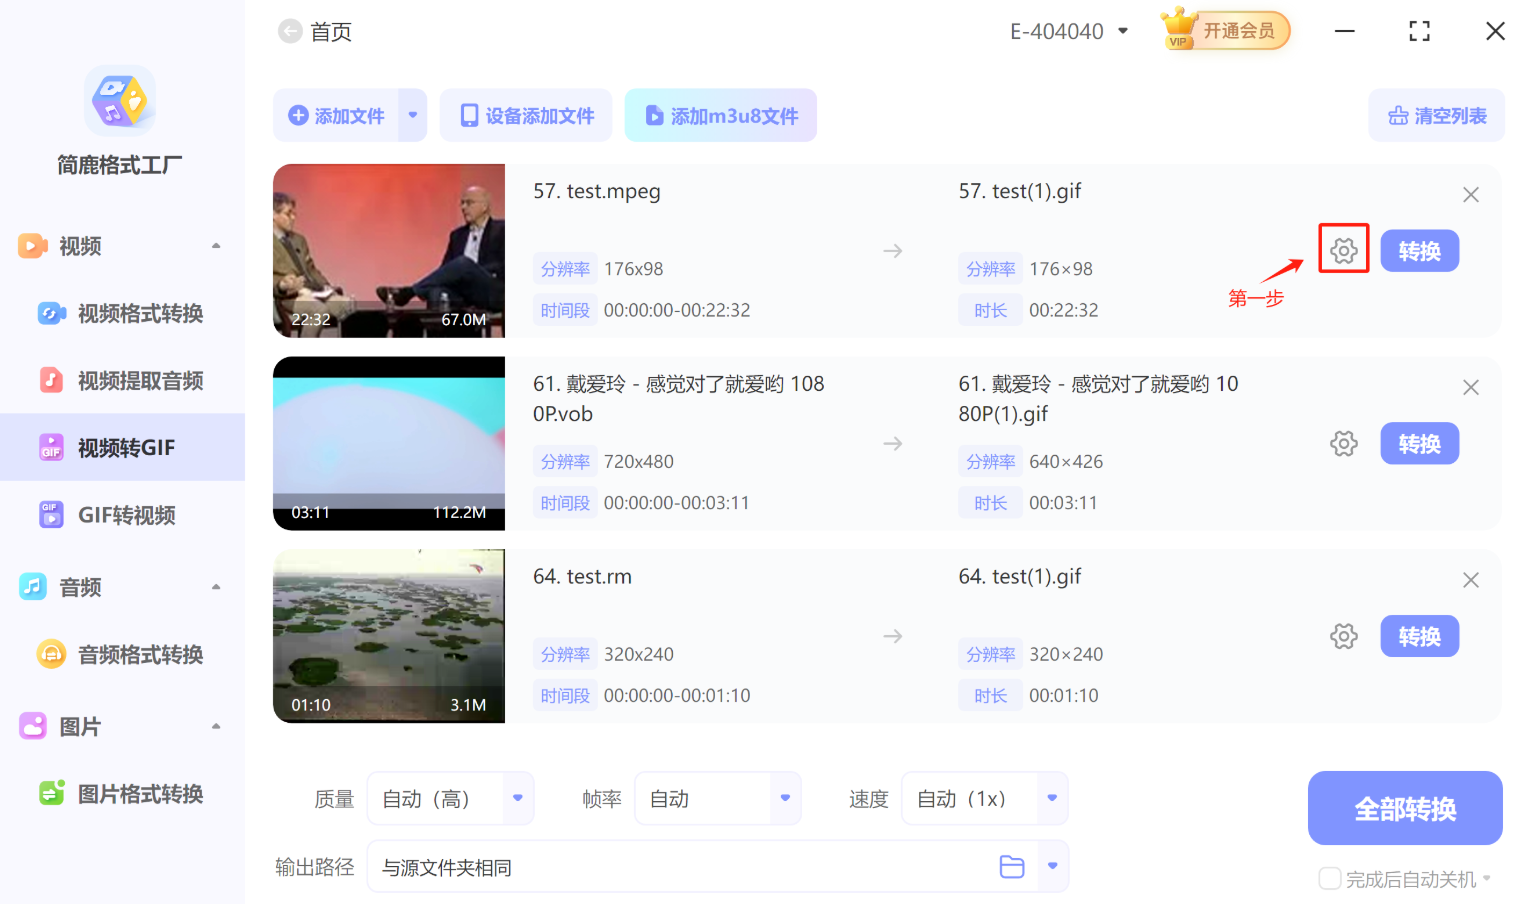Click the VIP 开通会员 crown badge
This screenshot has height=904, width=1529.
[x=1224, y=30]
